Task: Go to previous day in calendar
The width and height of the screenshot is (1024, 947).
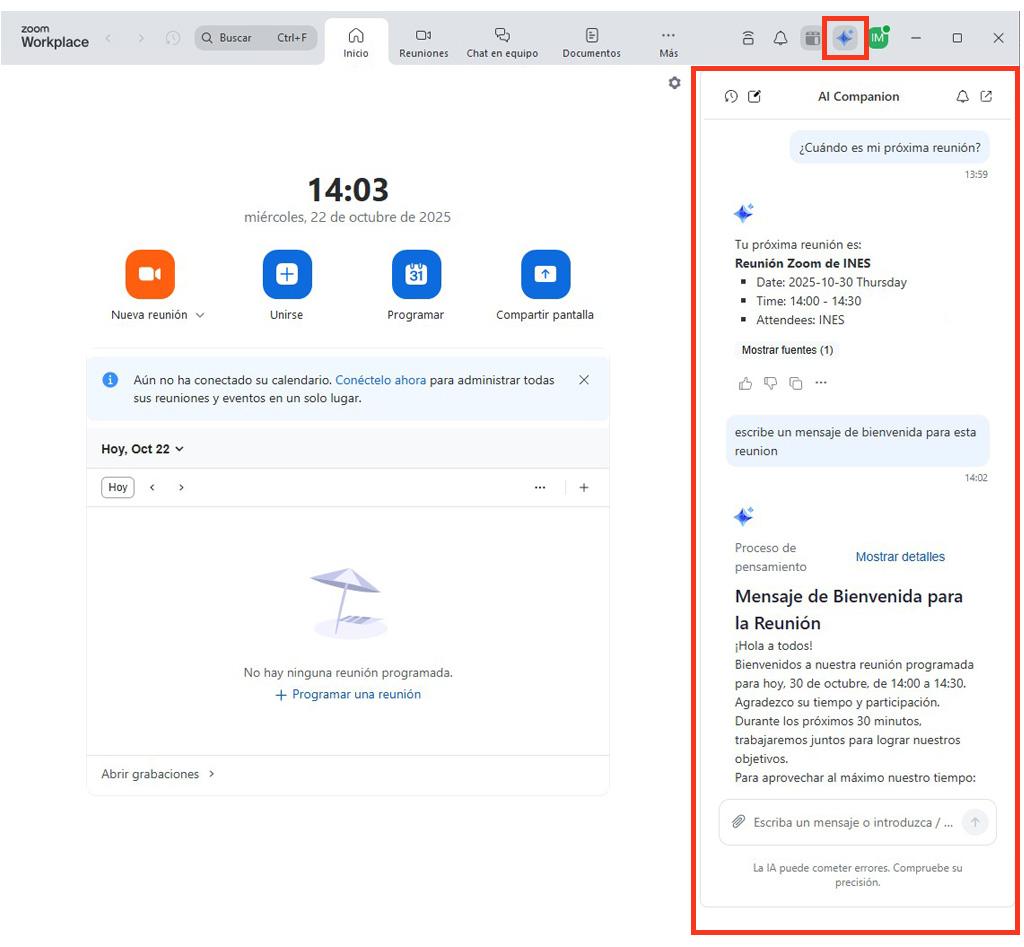Action: coord(152,488)
